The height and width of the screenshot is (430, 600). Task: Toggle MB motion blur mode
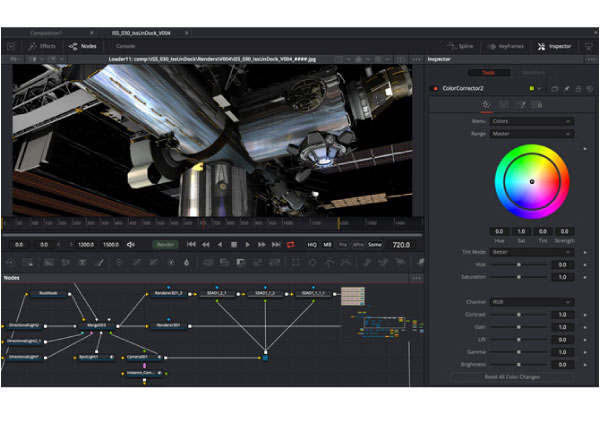click(328, 244)
